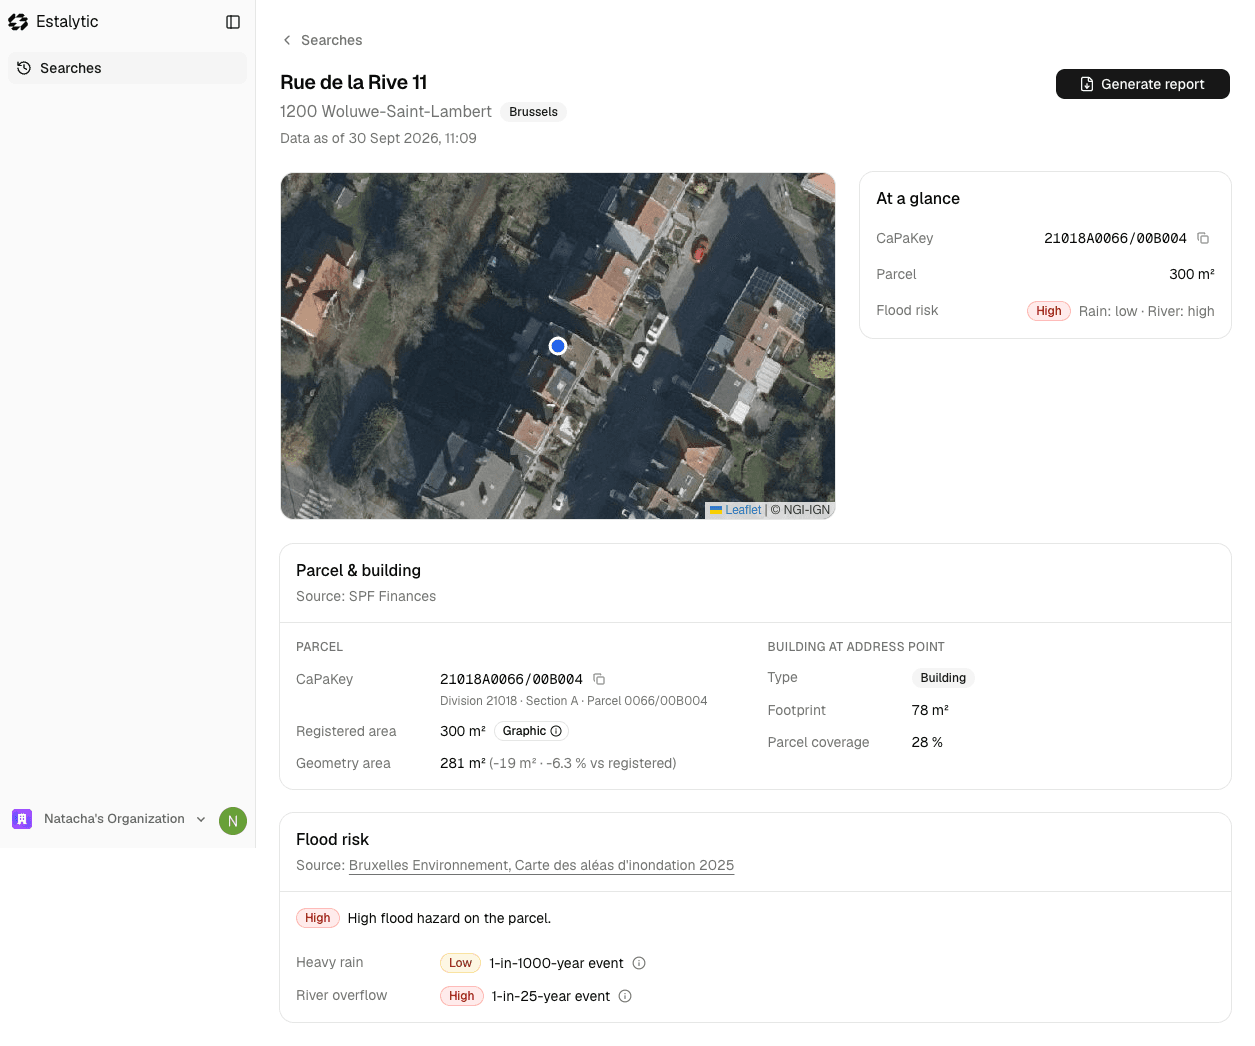1255x1046 pixels.
Task: Click the 1200 Woluwe-Saint-Lambert text
Action: 386,112
